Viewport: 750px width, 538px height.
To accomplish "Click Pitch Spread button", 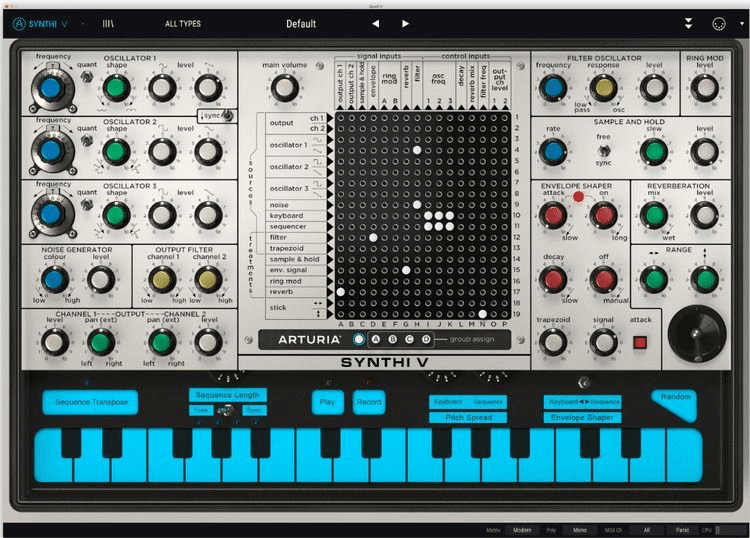I will 468,417.
